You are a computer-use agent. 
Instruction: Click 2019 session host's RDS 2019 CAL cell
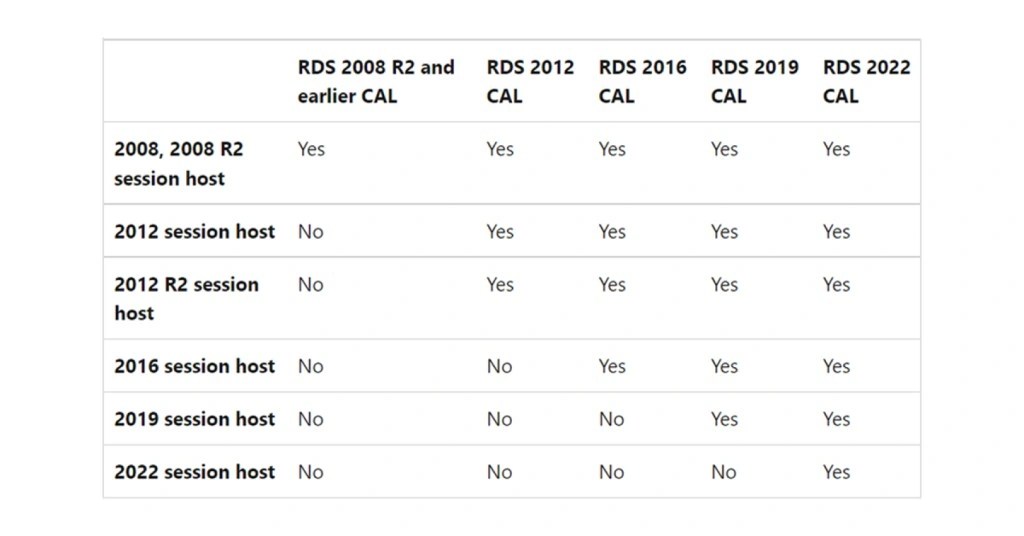pos(724,419)
